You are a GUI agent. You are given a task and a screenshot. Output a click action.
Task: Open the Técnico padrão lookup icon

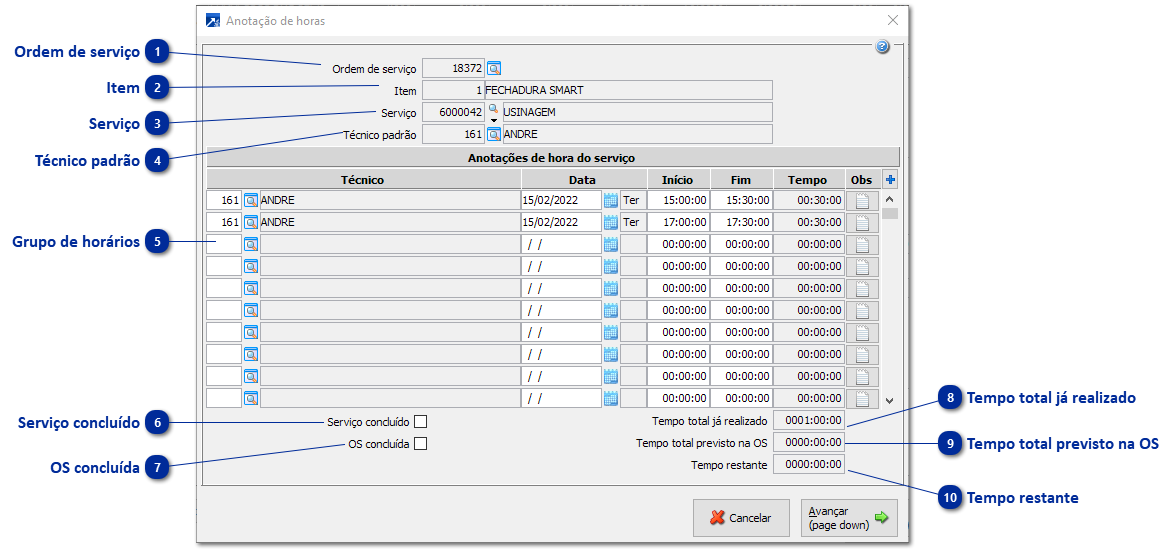[493, 134]
